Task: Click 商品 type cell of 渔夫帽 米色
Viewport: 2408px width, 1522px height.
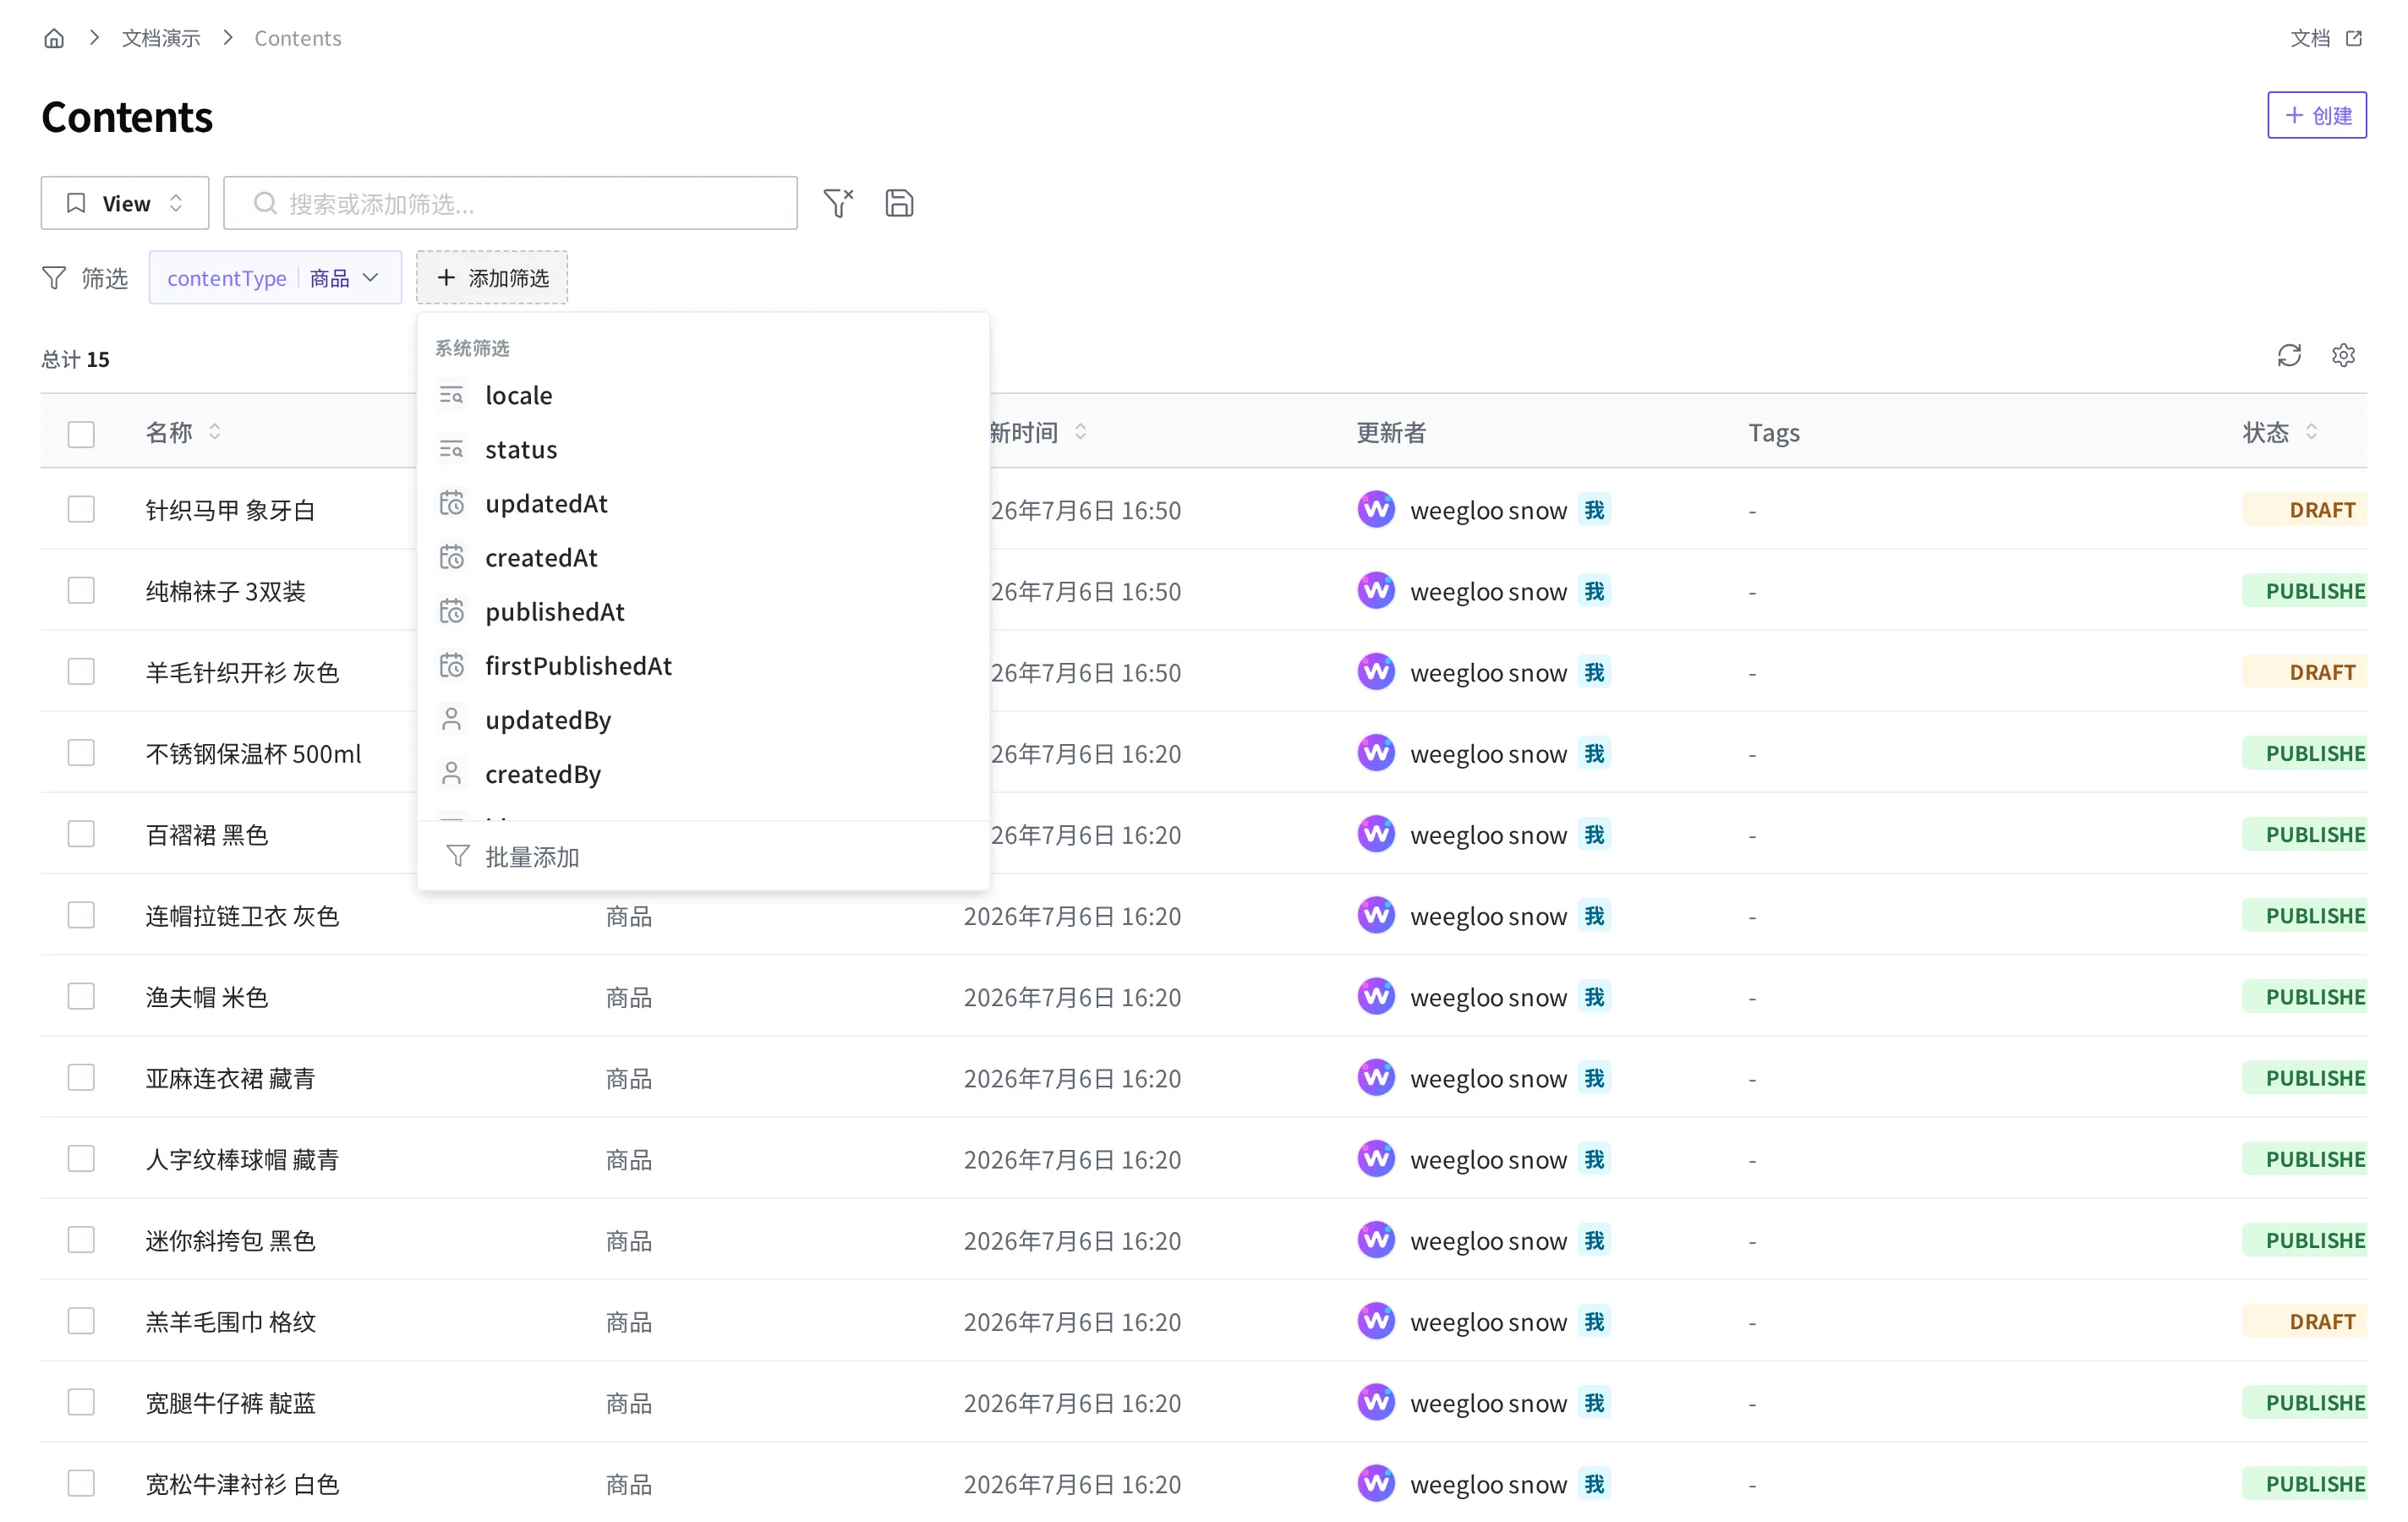Action: click(628, 997)
